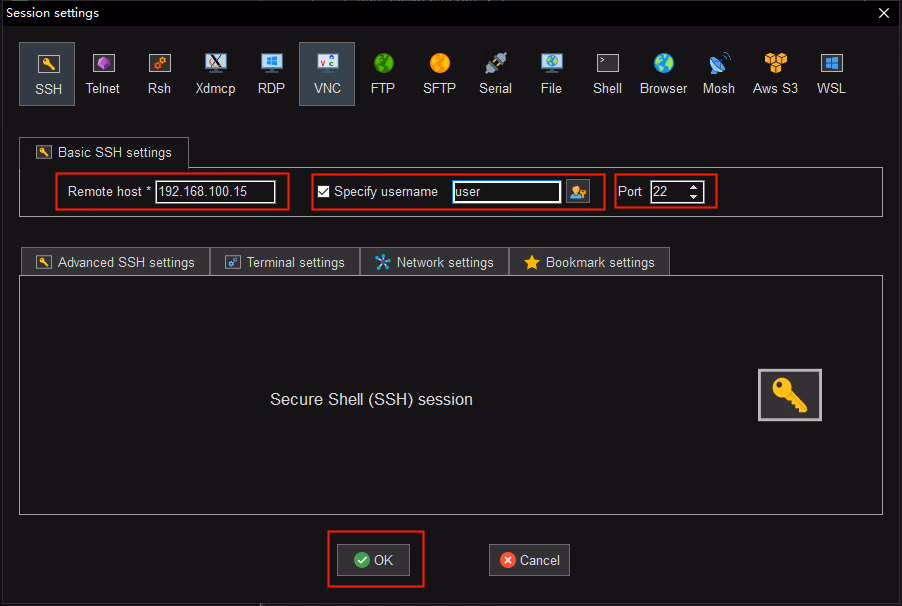Confirm the session with OK

(373, 560)
